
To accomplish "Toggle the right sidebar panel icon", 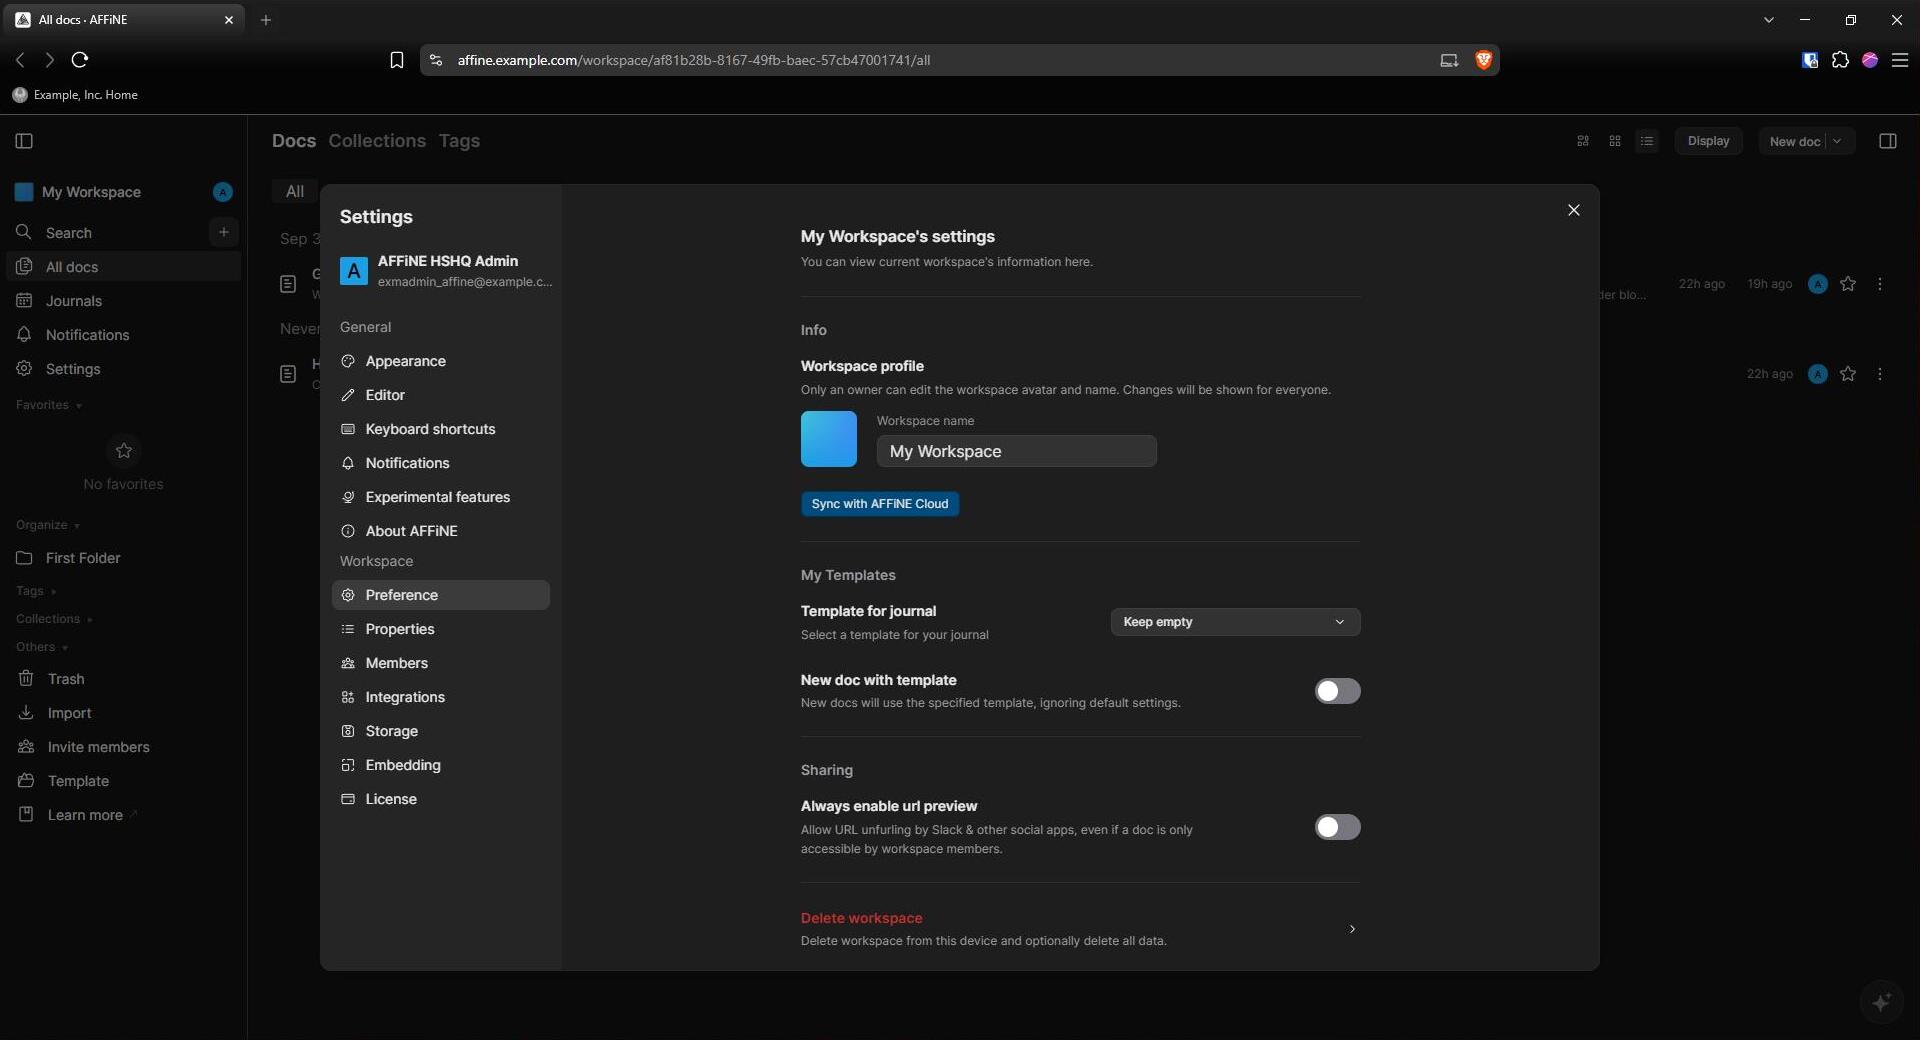I will coord(1888,141).
